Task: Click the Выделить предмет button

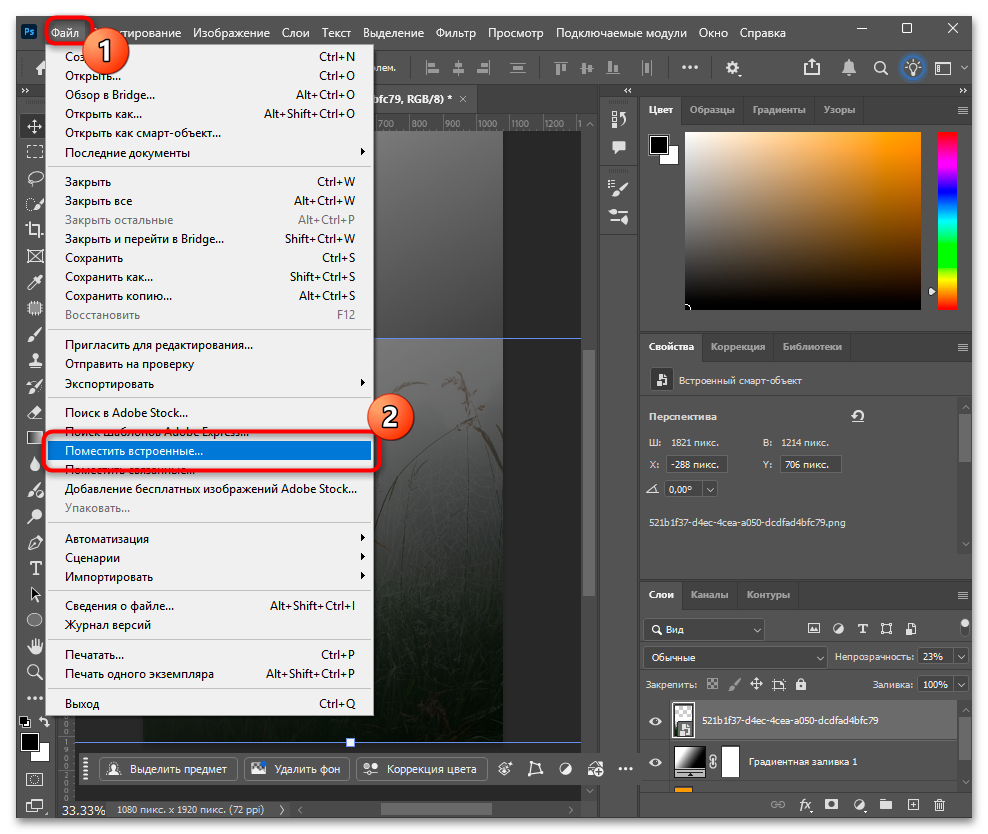Action: point(168,769)
